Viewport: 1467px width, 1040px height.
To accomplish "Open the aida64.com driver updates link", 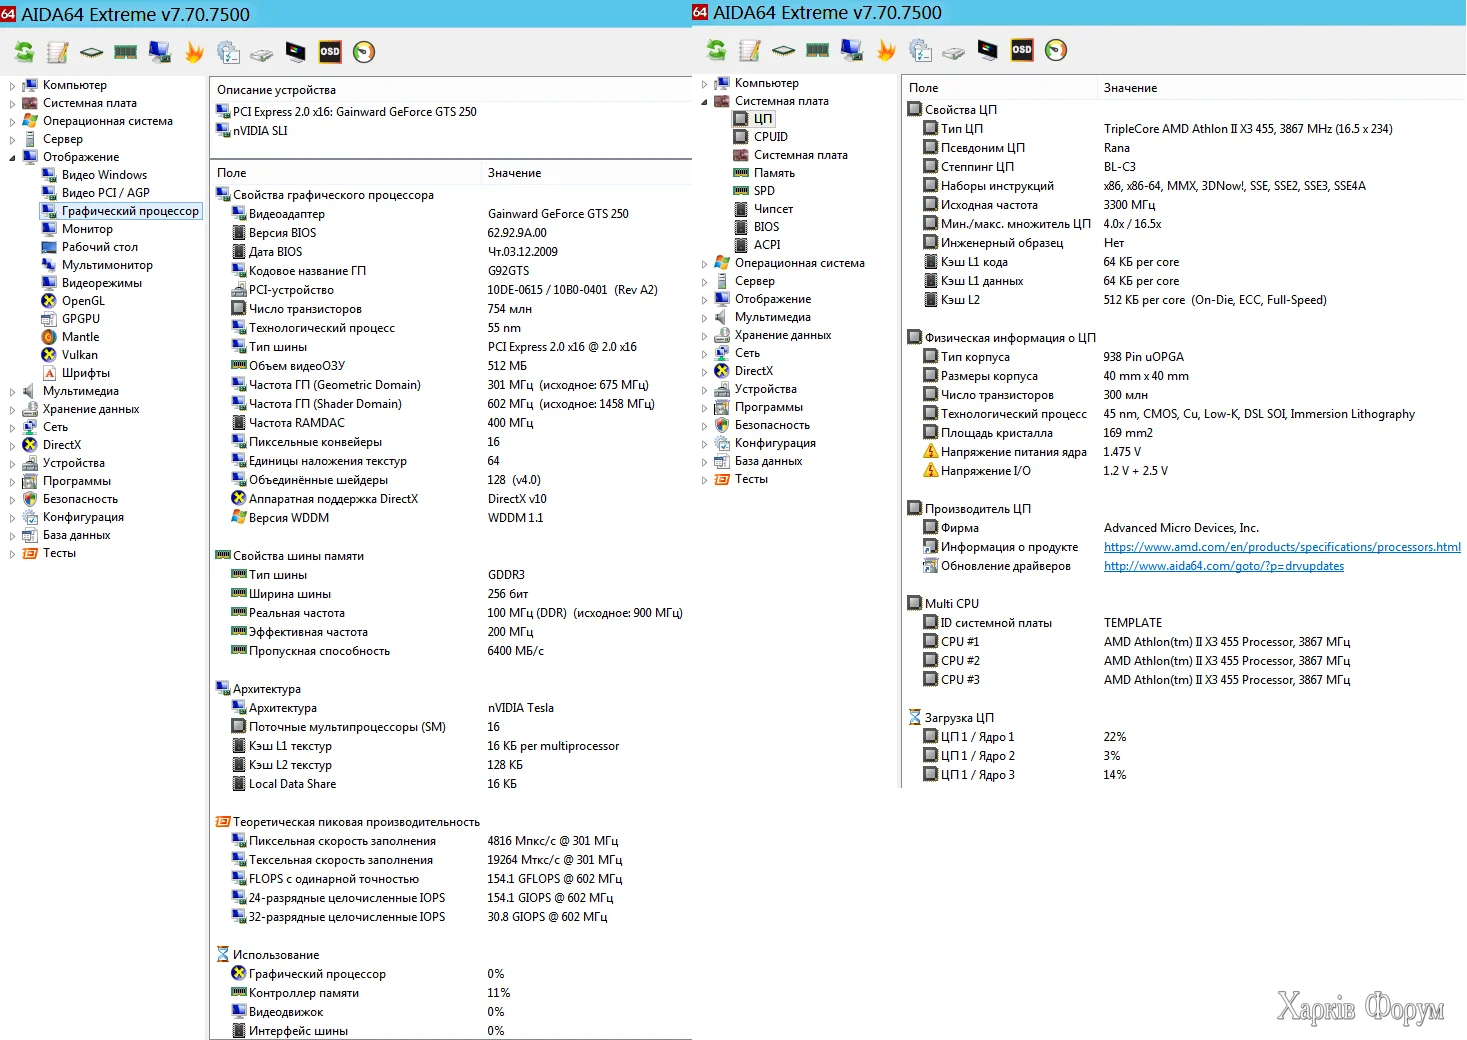I will [x=1224, y=566].
